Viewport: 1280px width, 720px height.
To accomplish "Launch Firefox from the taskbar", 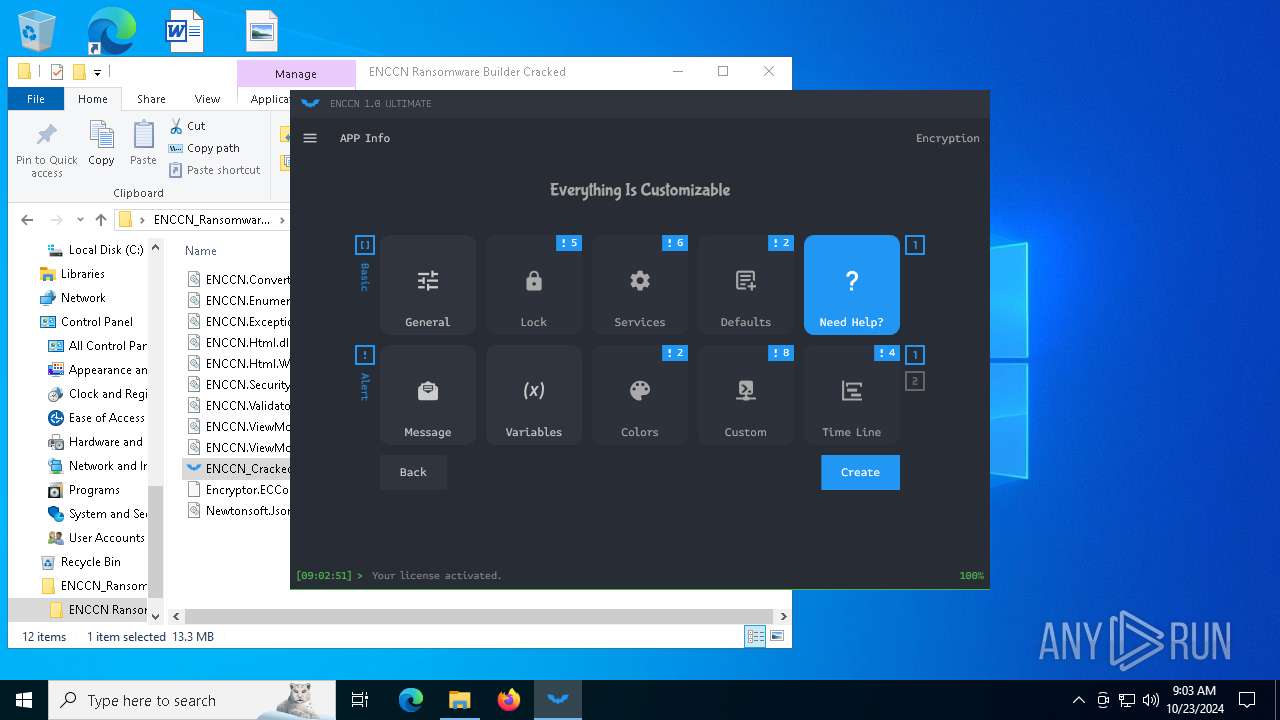I will (509, 700).
